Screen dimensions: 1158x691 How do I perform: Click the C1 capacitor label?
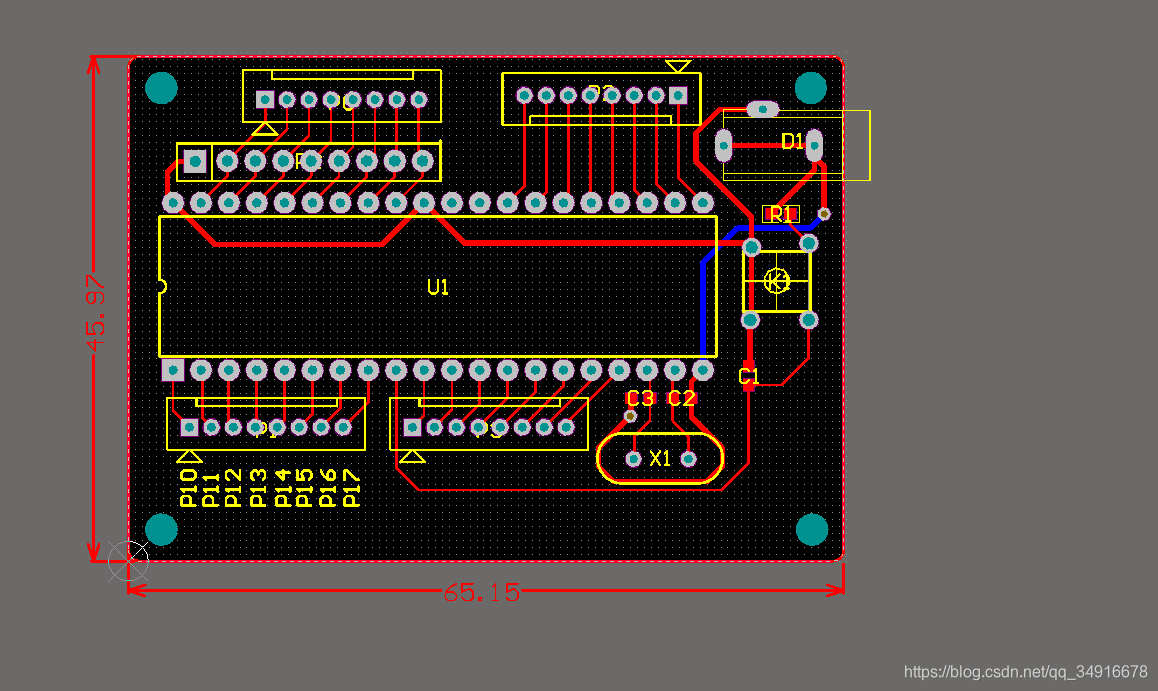pos(748,377)
